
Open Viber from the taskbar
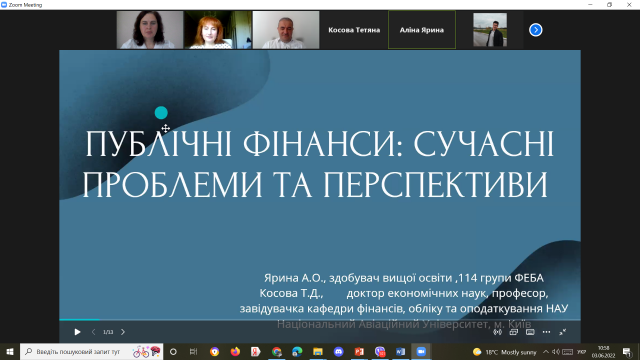pyautogui.click(x=380, y=351)
